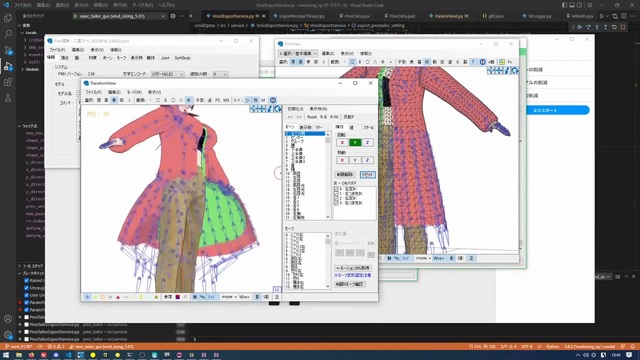Toggle the first IK ON/OFF checkbox
Screen dimensions: 640x360
(336, 189)
